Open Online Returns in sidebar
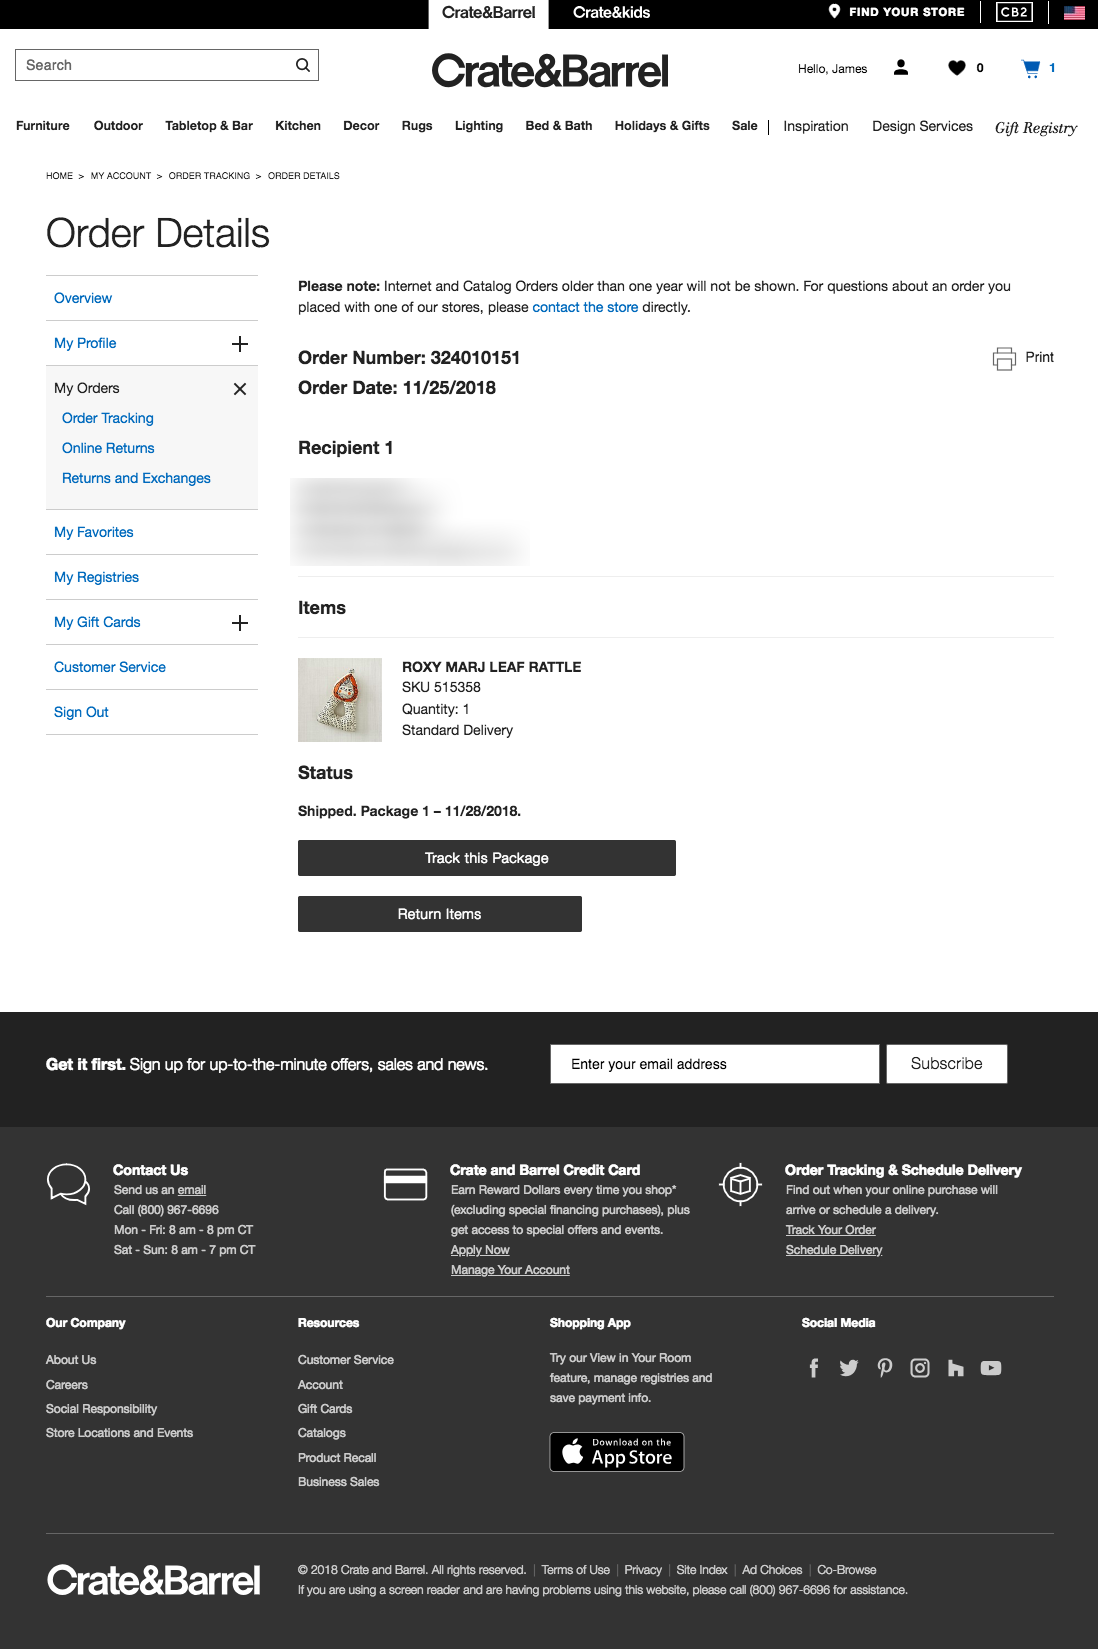 108,448
